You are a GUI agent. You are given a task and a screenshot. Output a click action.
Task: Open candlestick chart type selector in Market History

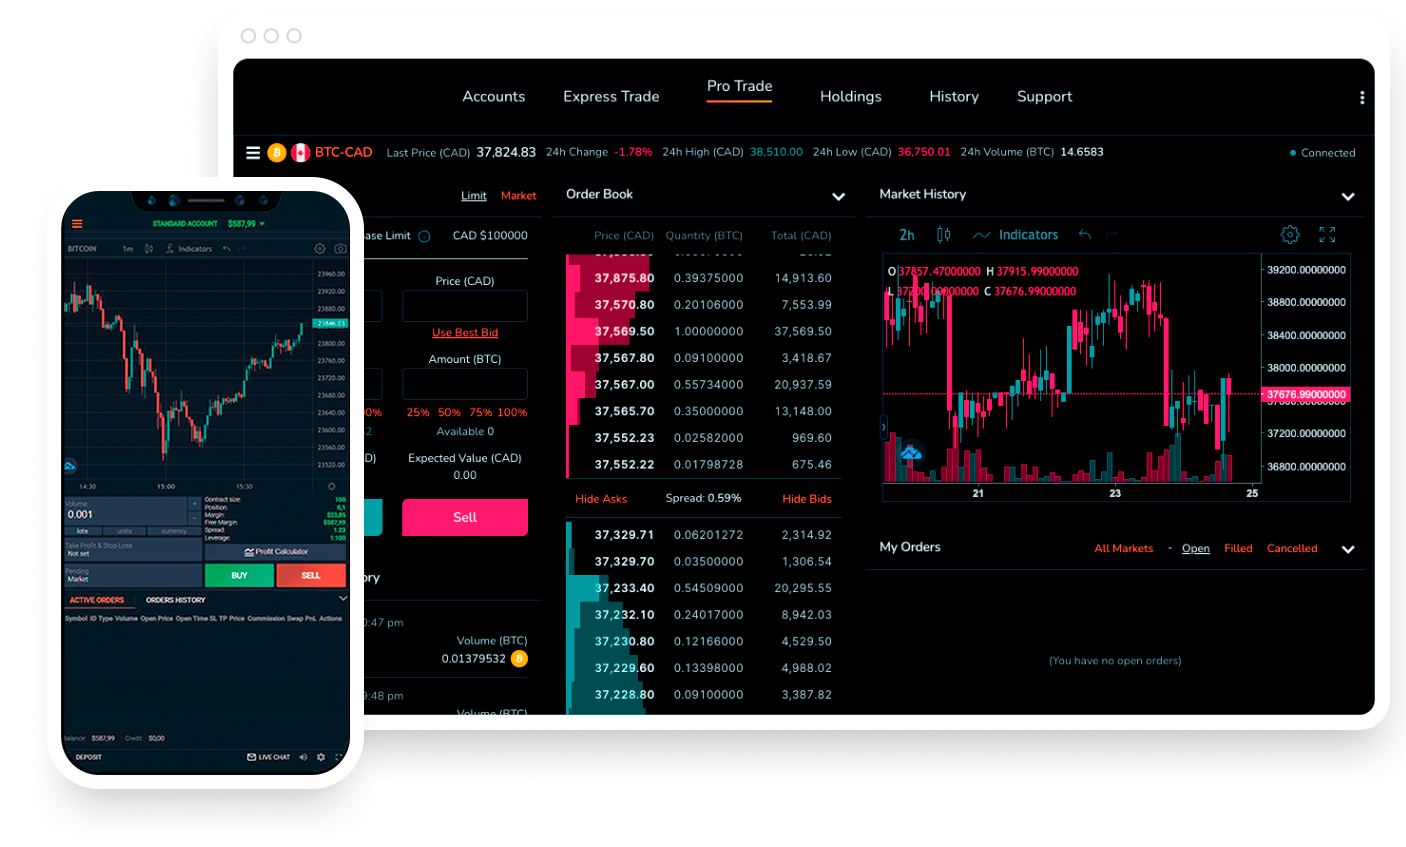pos(943,235)
